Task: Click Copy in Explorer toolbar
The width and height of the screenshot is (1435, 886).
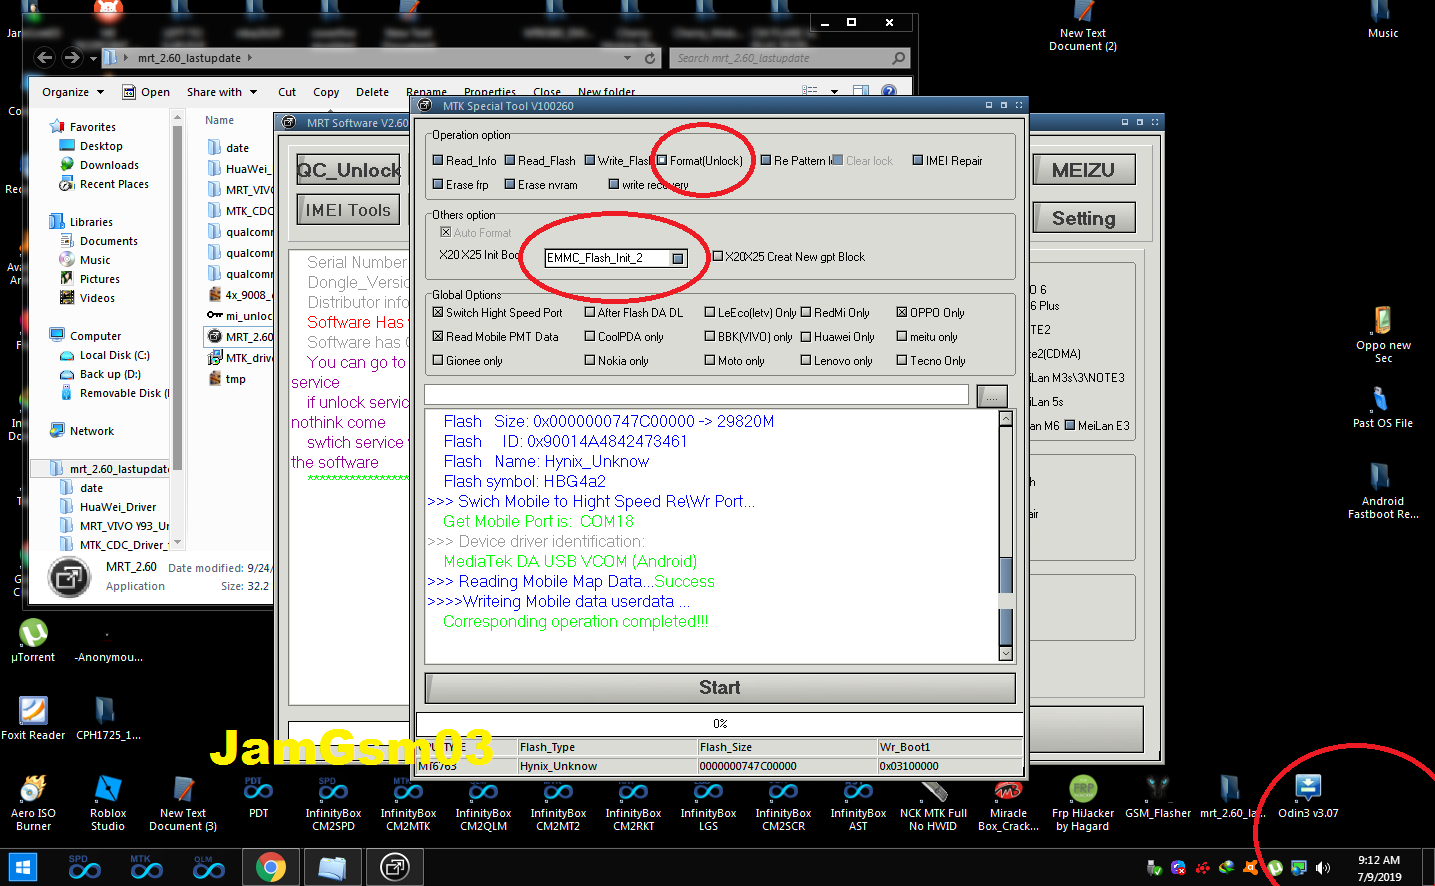Action: (326, 92)
